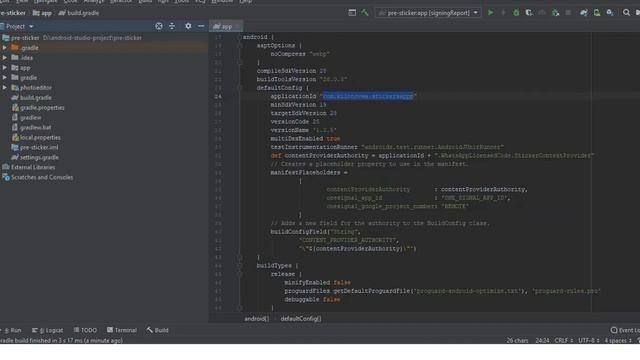Open SDK Manager from toolbar
This screenshot has width=640, height=360.
610,13
